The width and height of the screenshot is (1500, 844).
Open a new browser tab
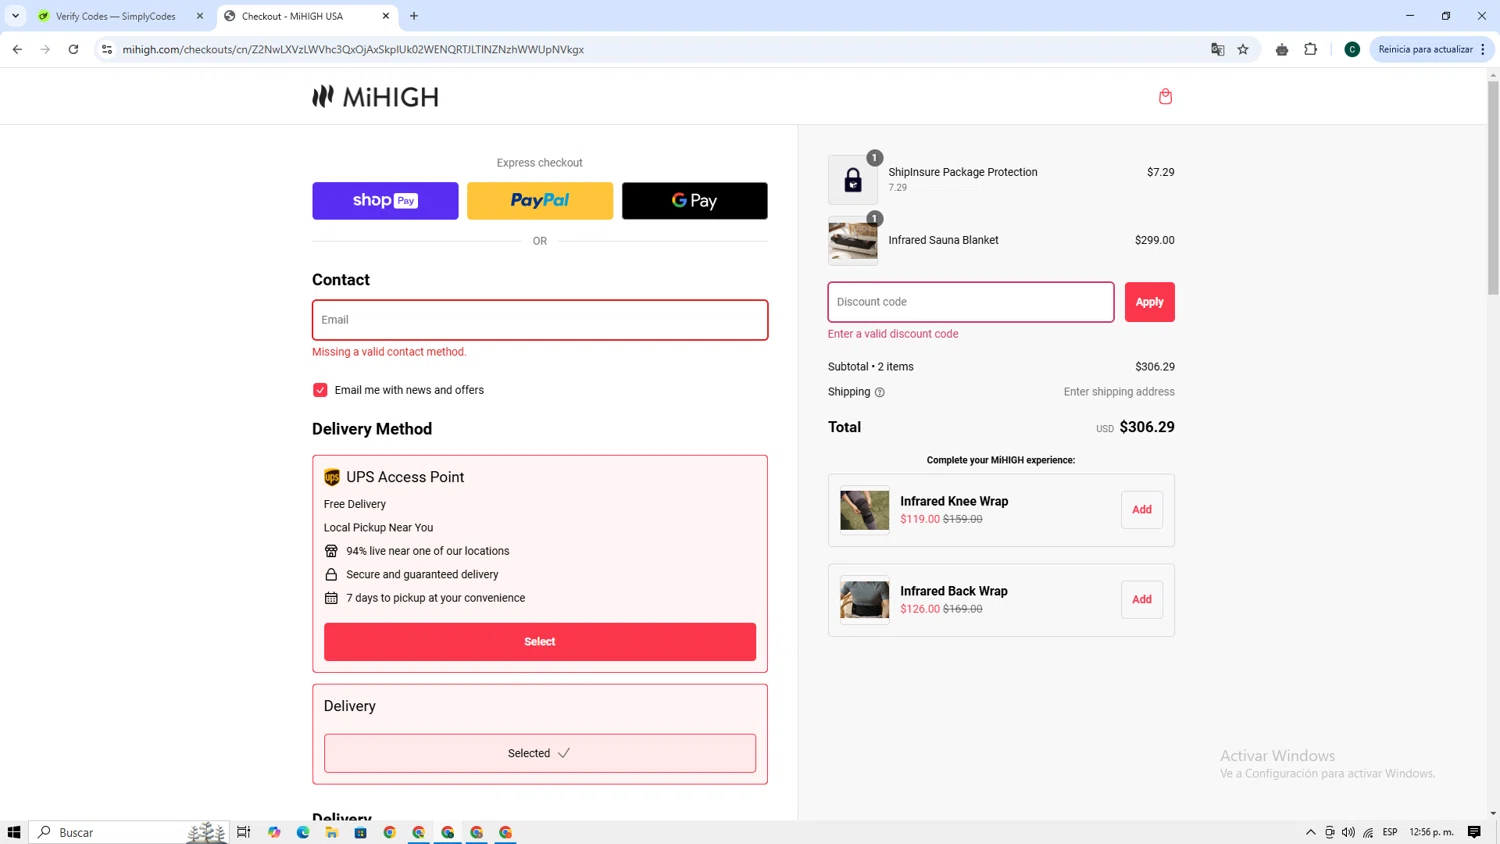point(414,16)
